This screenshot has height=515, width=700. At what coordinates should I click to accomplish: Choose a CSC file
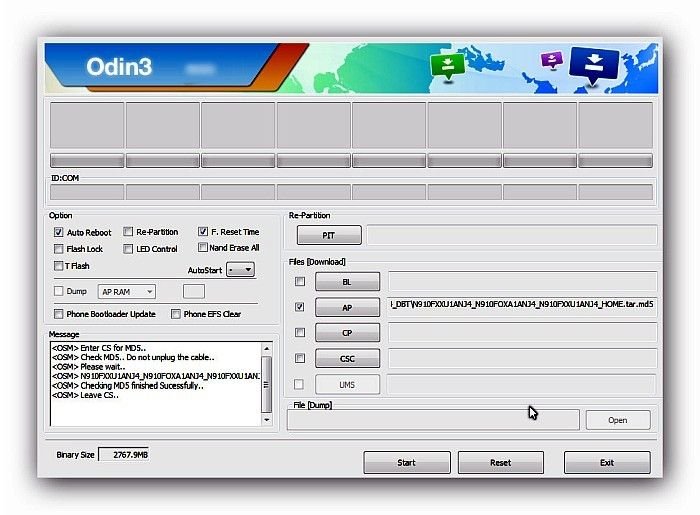[x=347, y=358]
